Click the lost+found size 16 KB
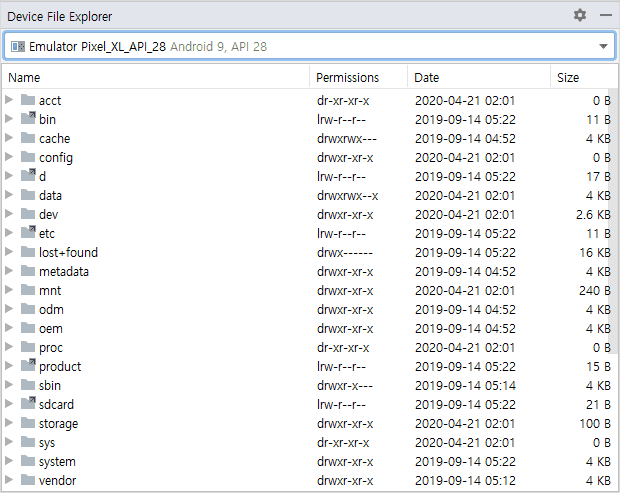Image resolution: width=620 pixels, height=493 pixels. click(x=595, y=253)
